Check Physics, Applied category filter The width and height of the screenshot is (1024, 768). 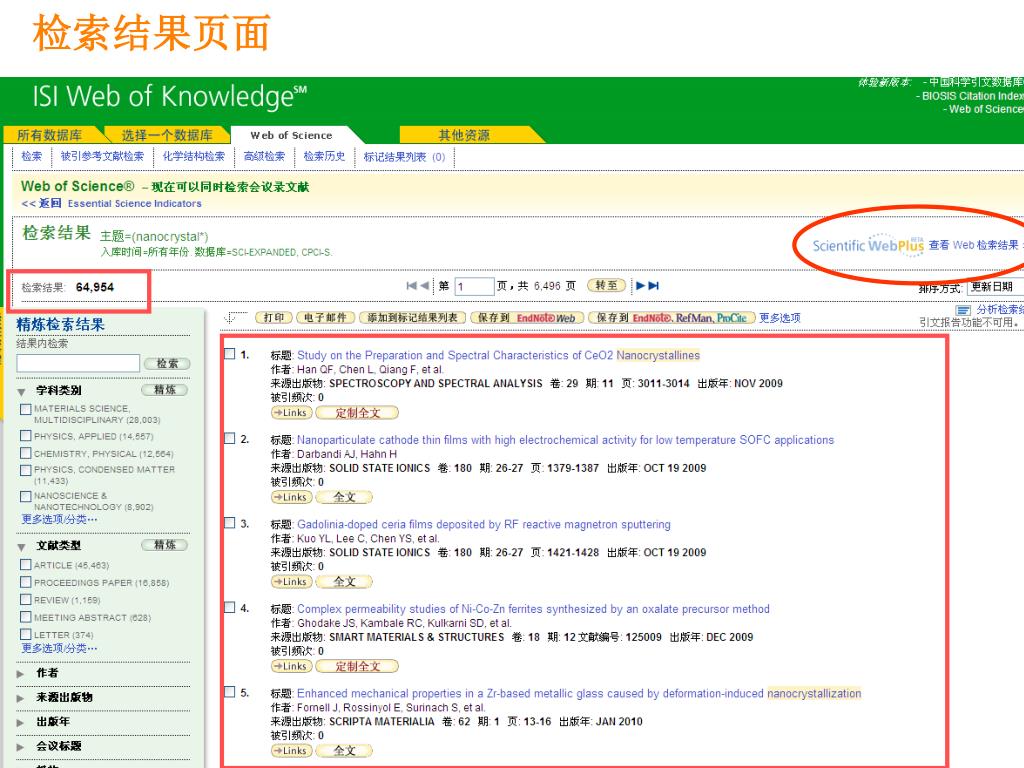(x=25, y=436)
